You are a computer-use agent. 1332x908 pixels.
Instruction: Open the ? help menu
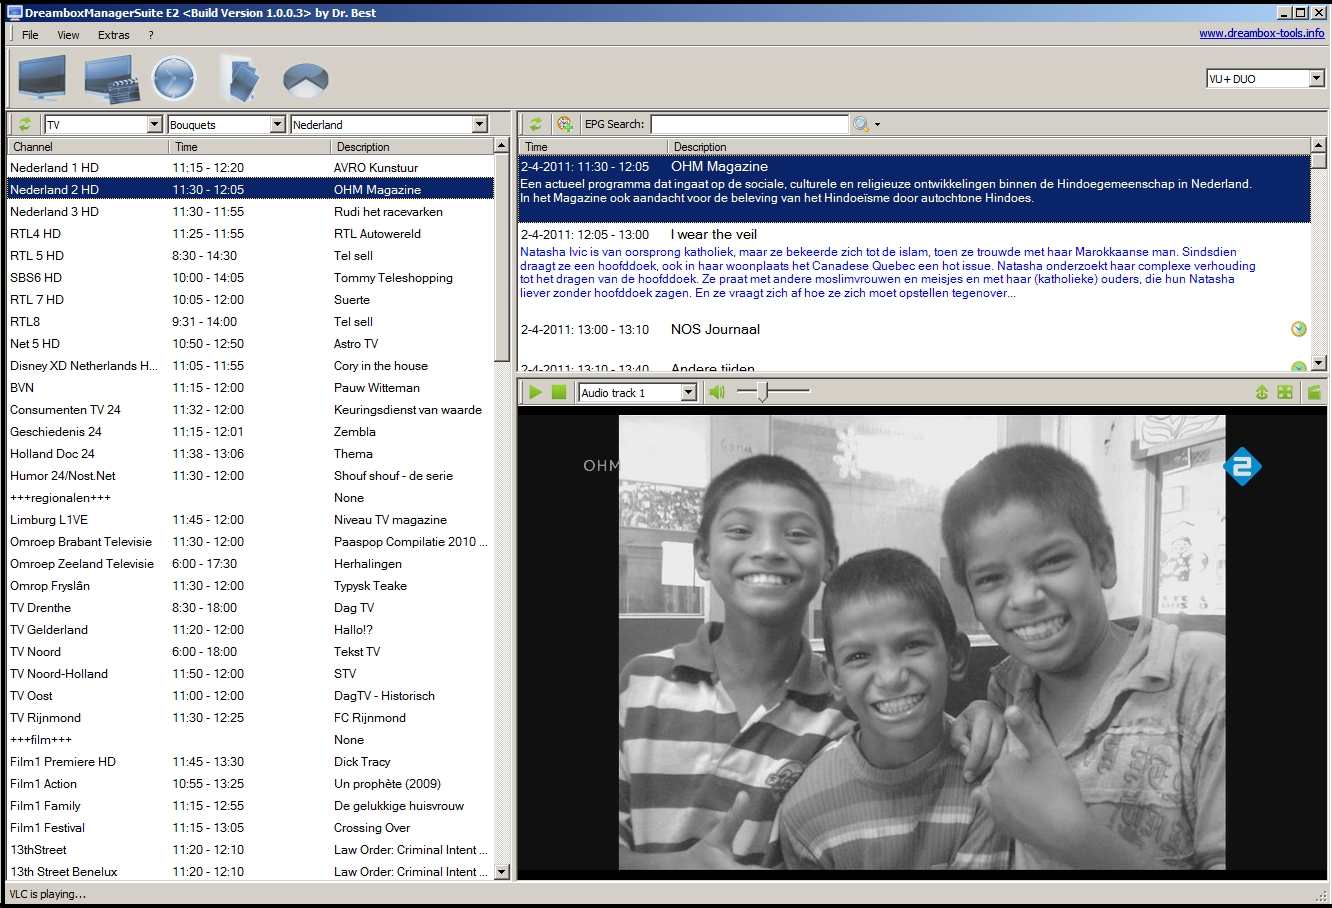click(151, 35)
